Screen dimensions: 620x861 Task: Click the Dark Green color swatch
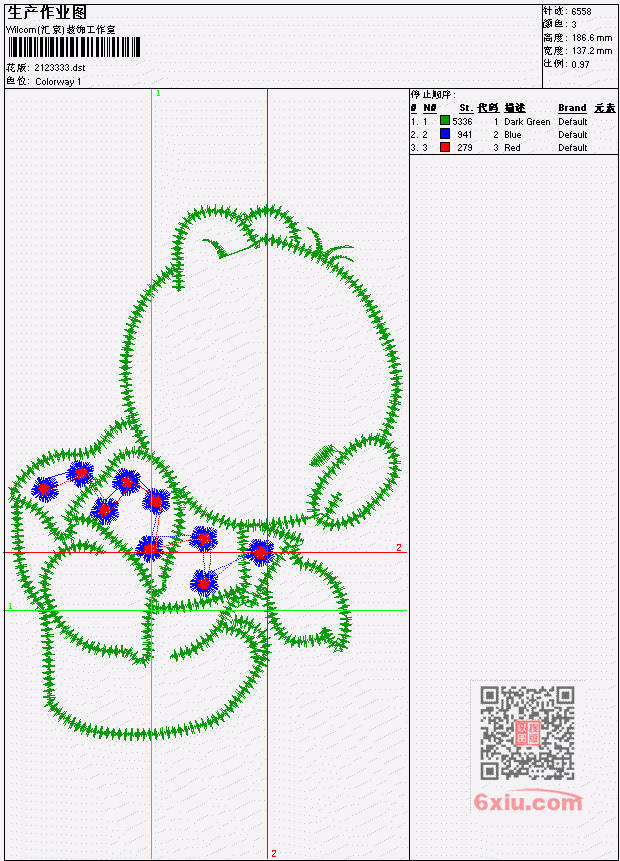[445, 121]
